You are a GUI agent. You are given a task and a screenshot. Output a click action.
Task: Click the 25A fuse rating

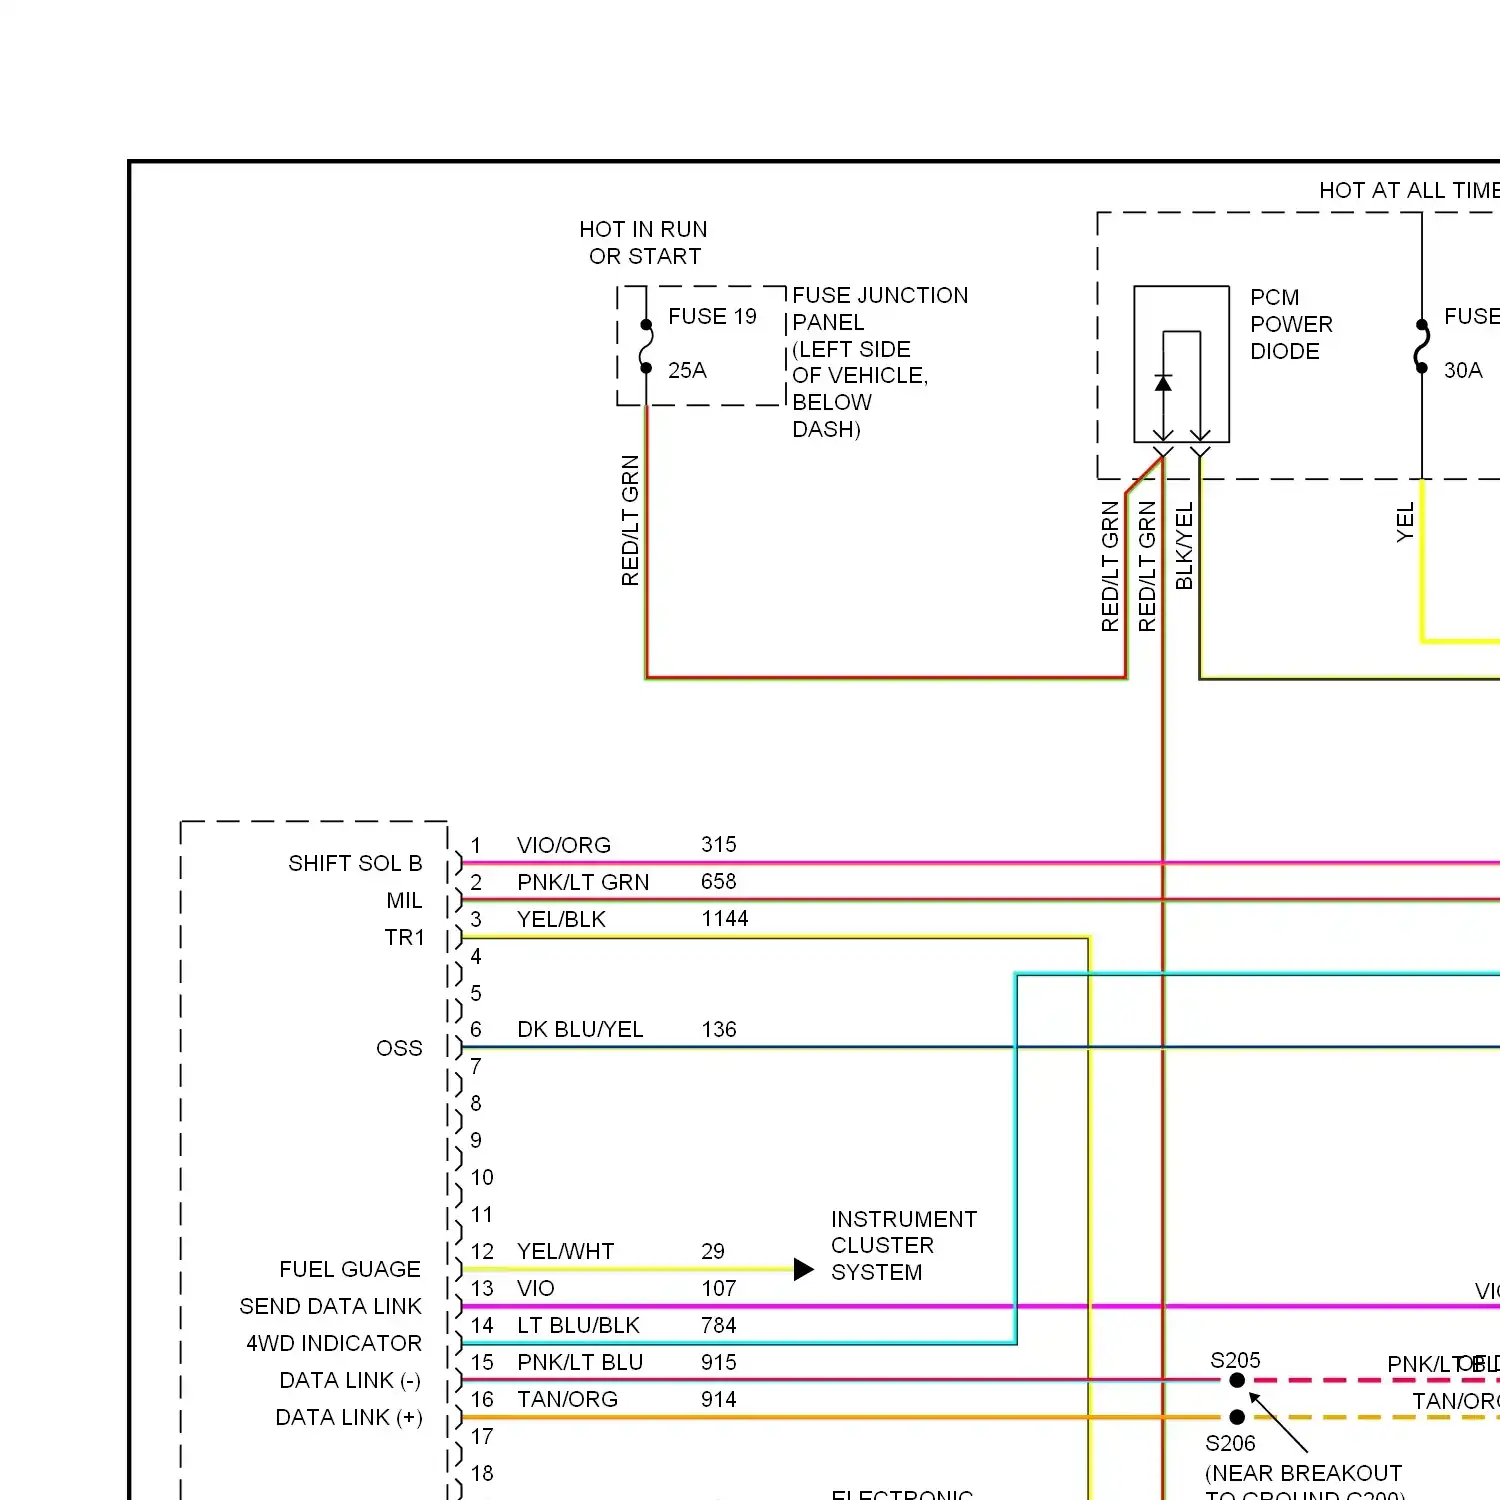point(687,370)
